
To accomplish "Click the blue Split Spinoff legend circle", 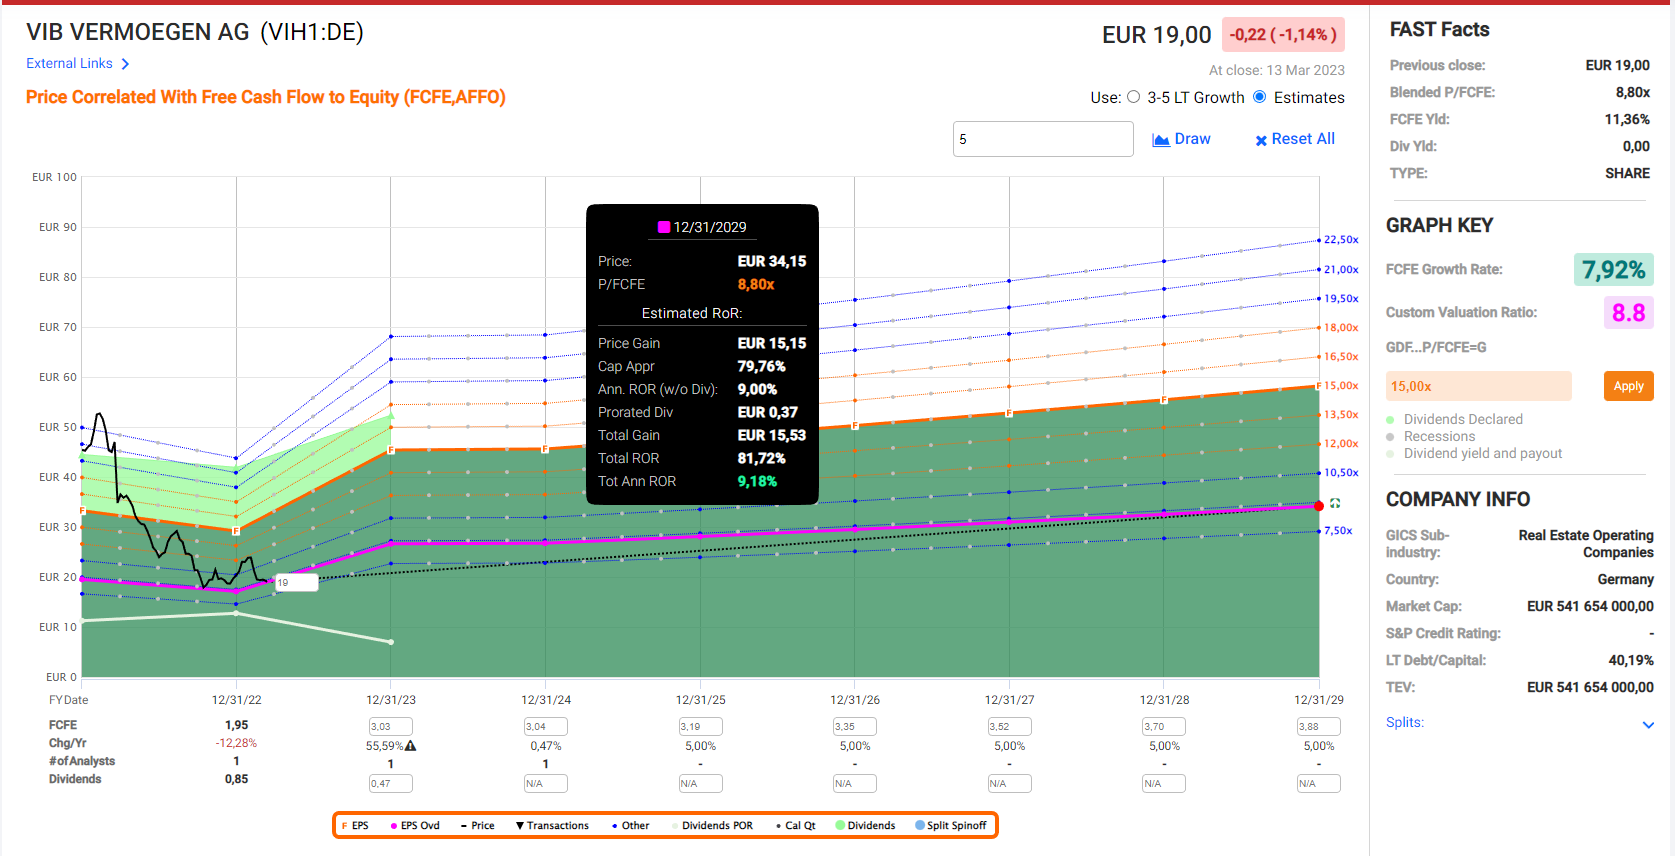I will click(920, 826).
